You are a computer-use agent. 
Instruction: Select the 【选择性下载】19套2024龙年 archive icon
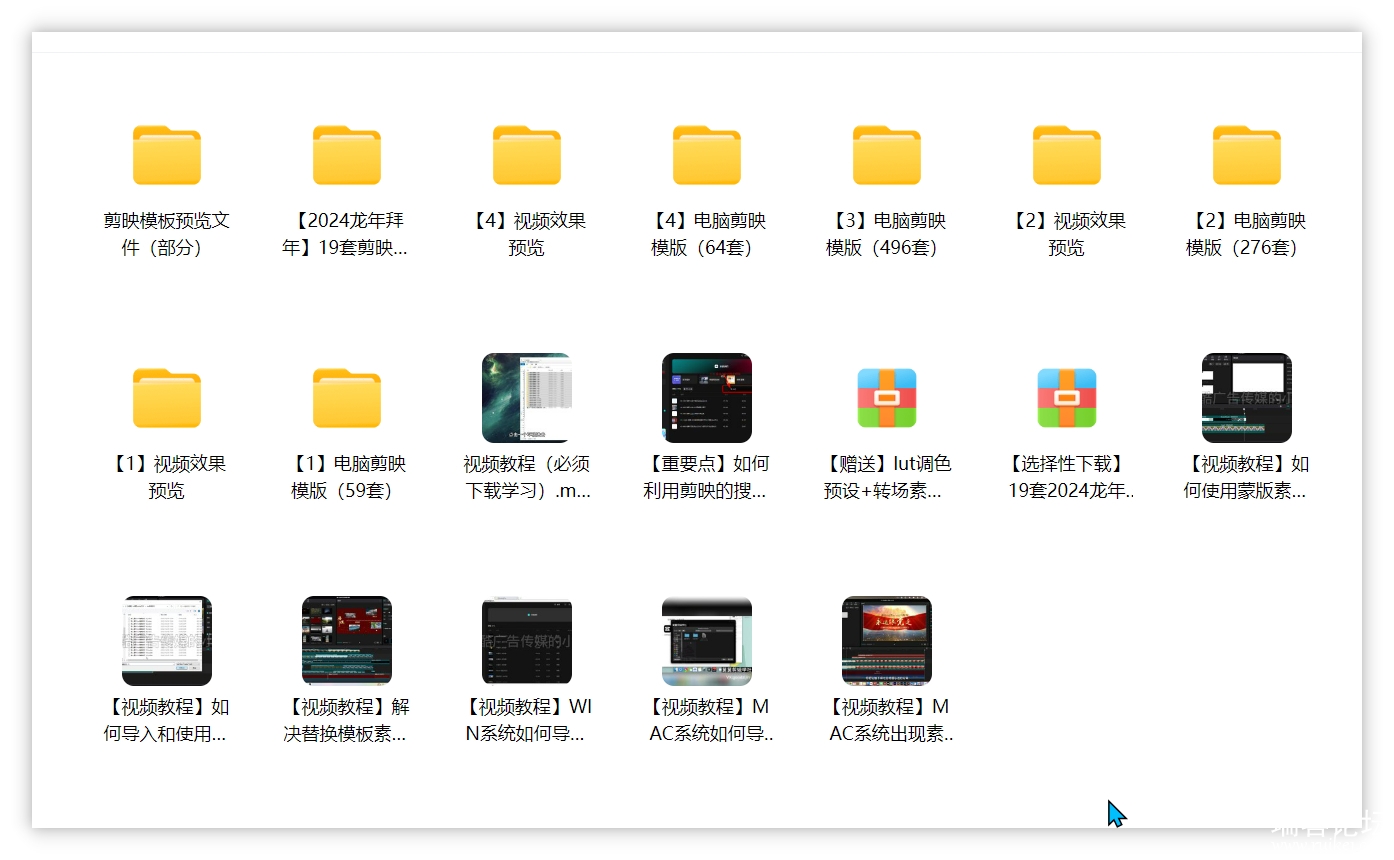tap(1067, 398)
